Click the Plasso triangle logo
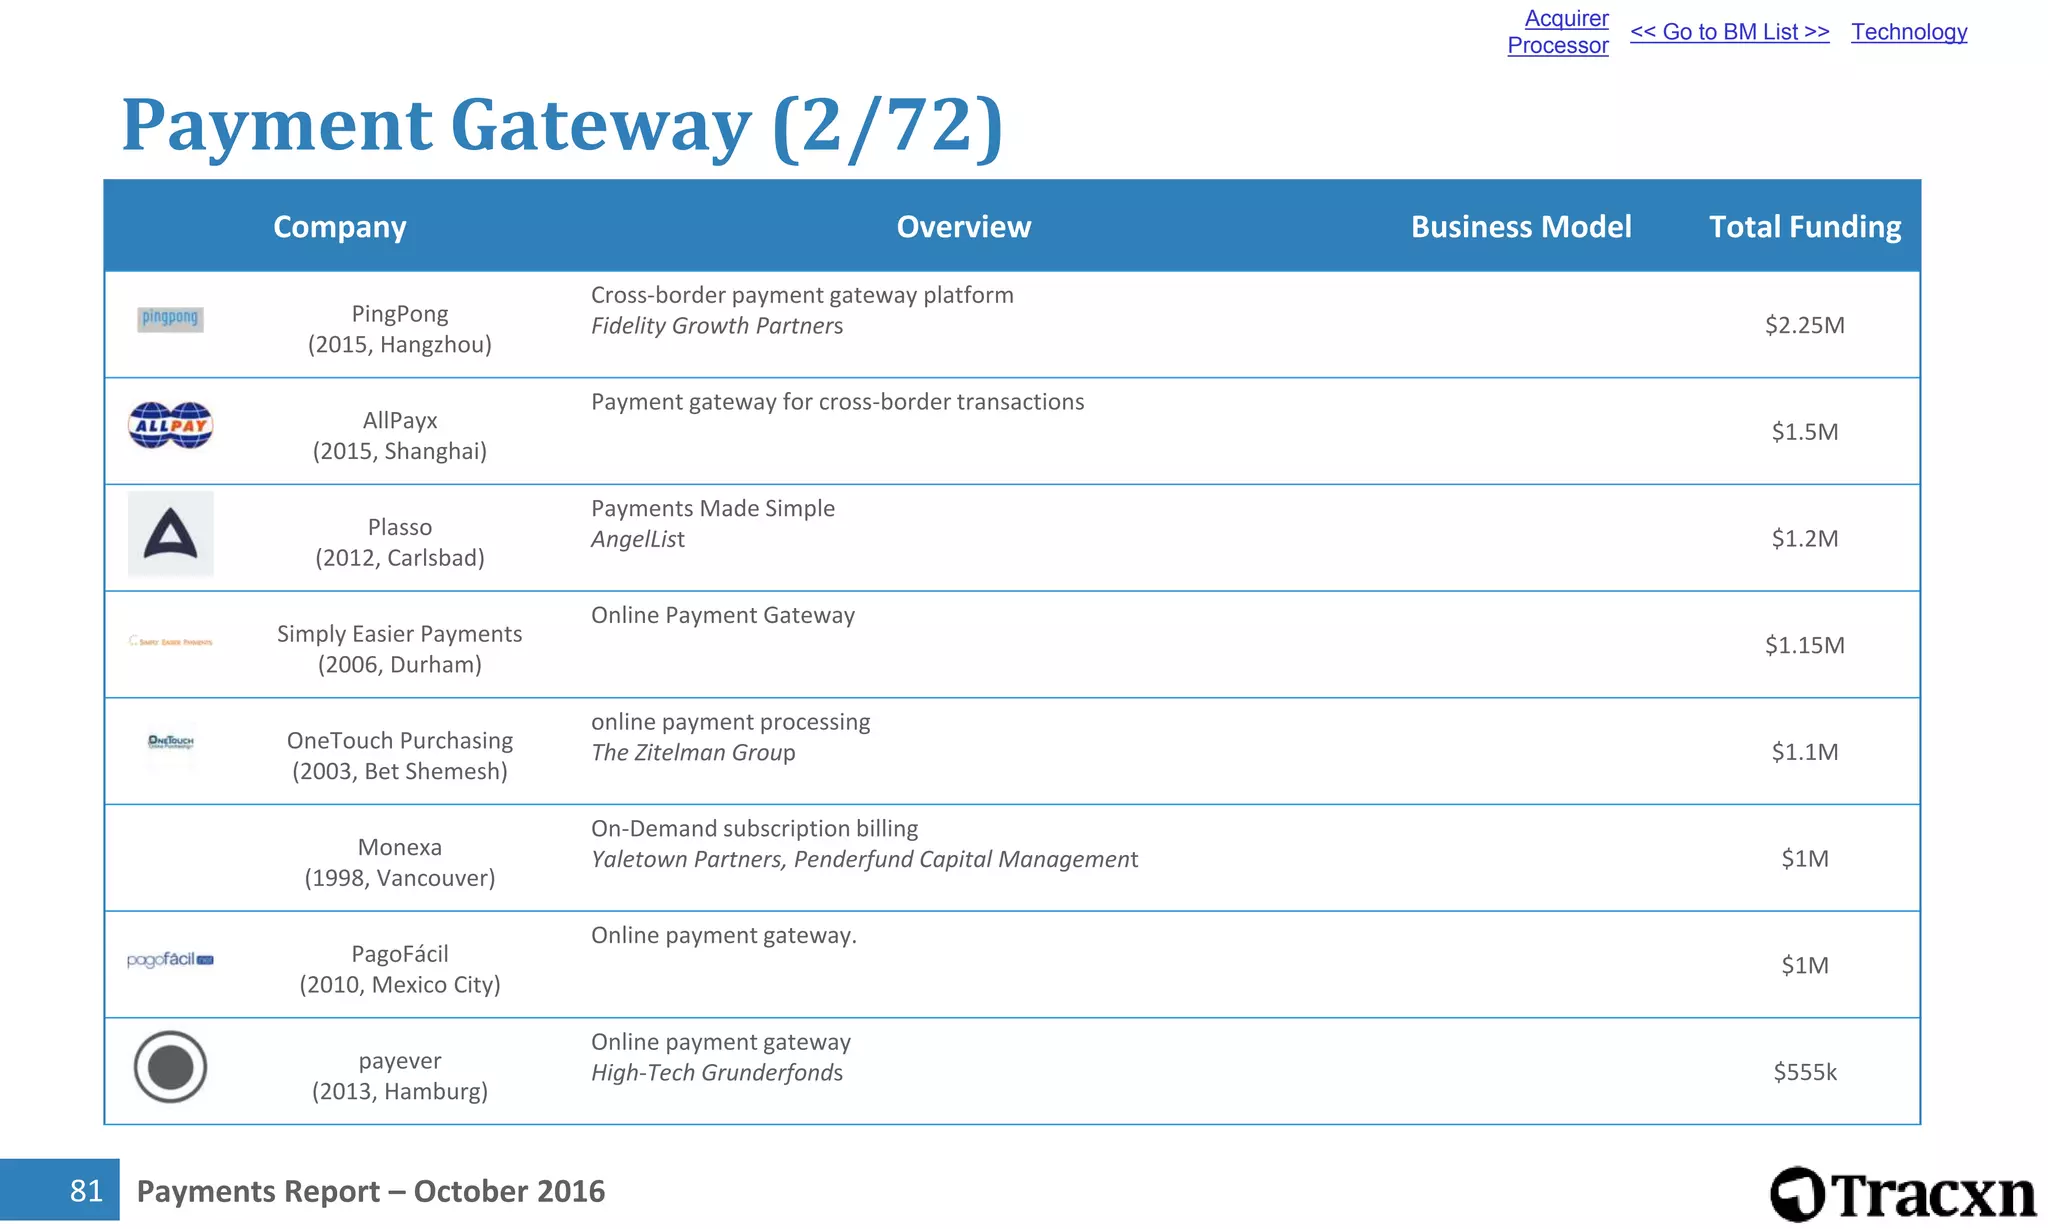 [x=171, y=534]
